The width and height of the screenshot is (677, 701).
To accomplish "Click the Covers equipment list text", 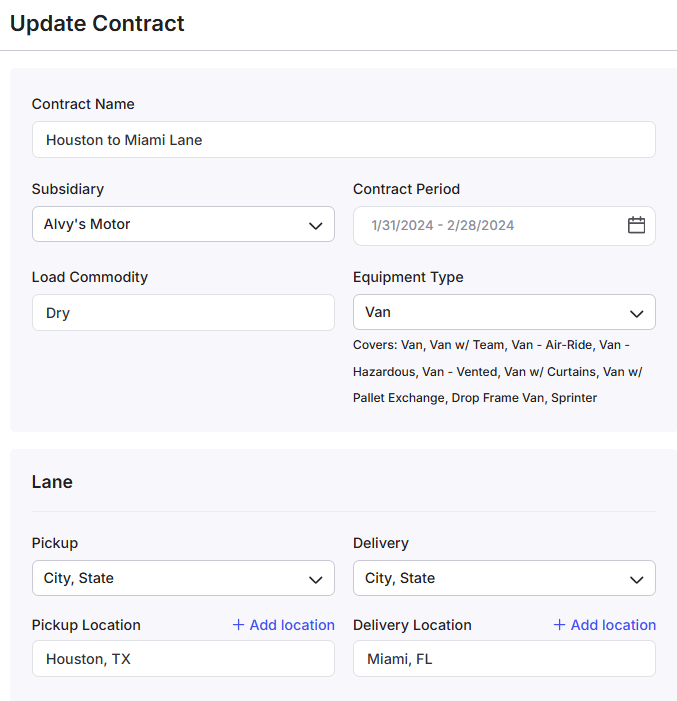I will [x=498, y=372].
